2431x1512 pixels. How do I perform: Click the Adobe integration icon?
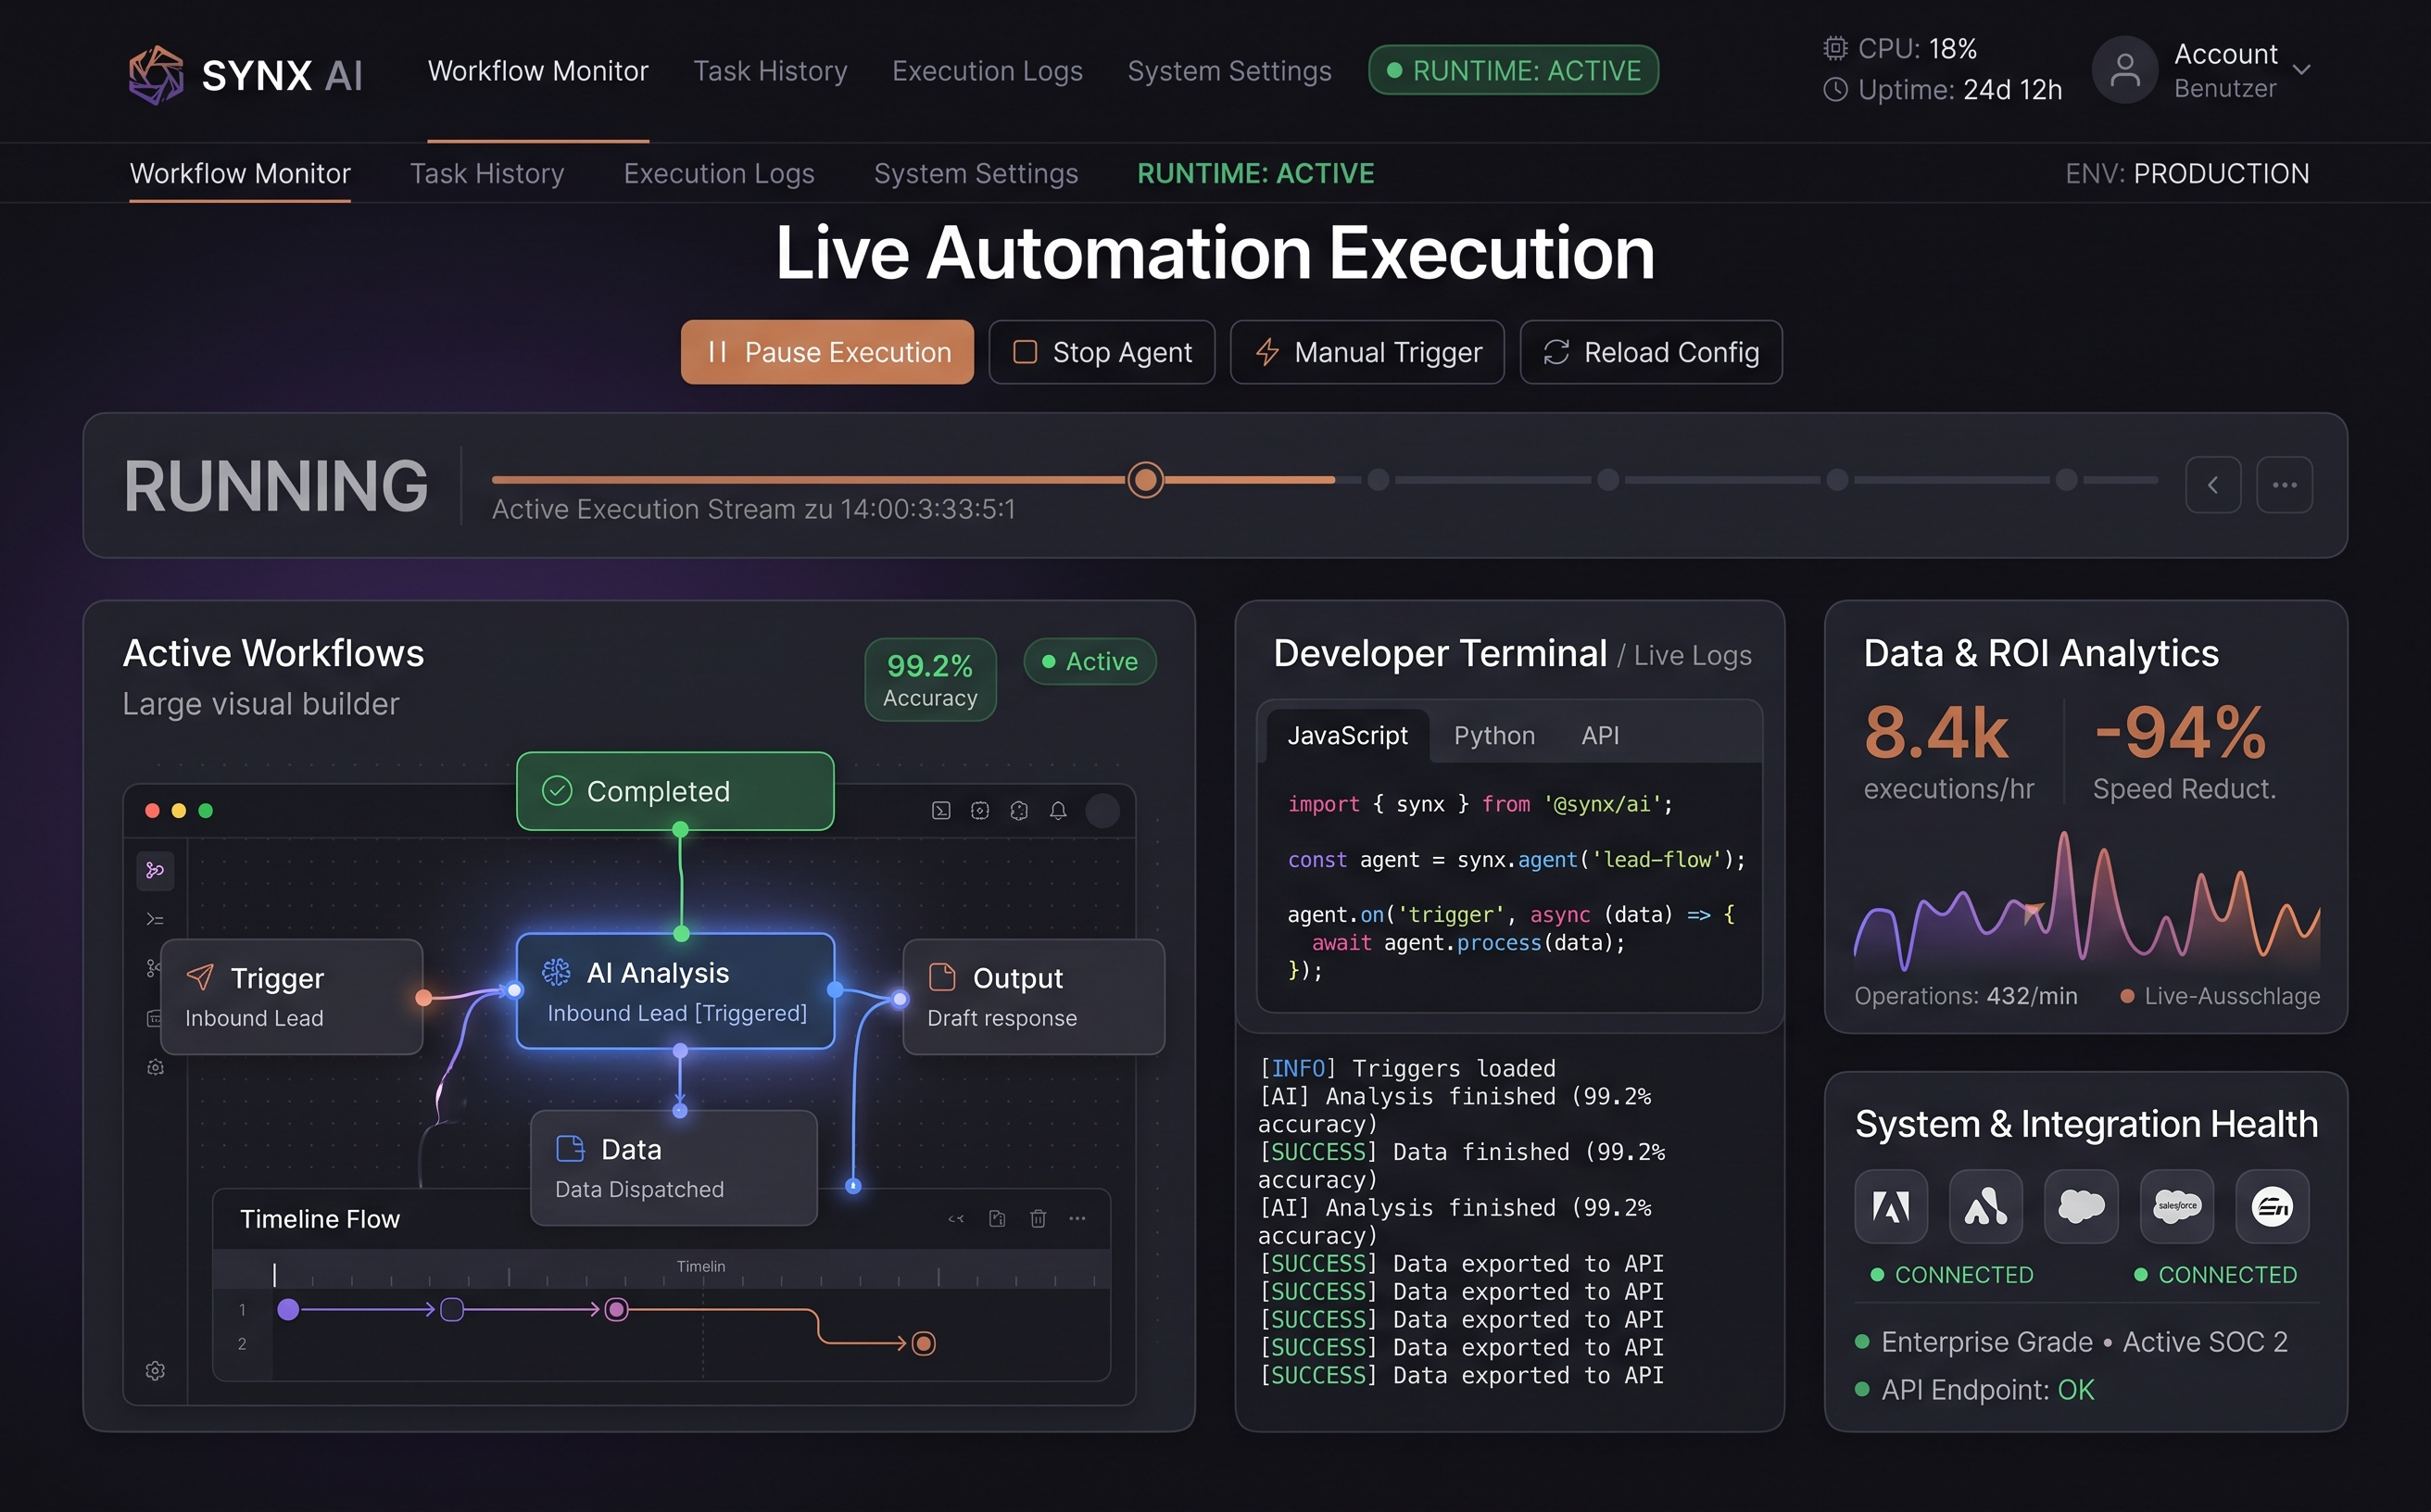pos(1891,1206)
